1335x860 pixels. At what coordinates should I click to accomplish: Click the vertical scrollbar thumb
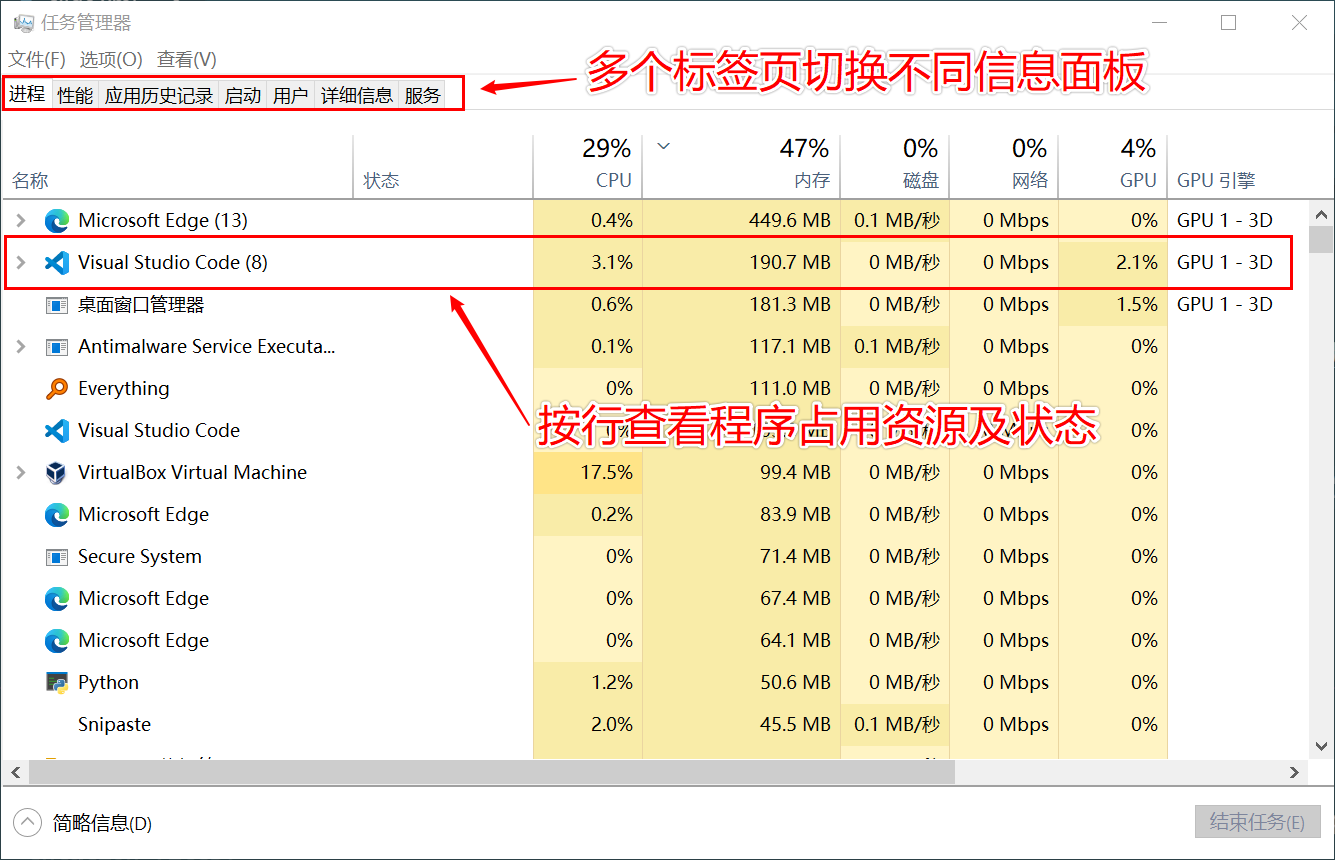pyautogui.click(x=1321, y=239)
